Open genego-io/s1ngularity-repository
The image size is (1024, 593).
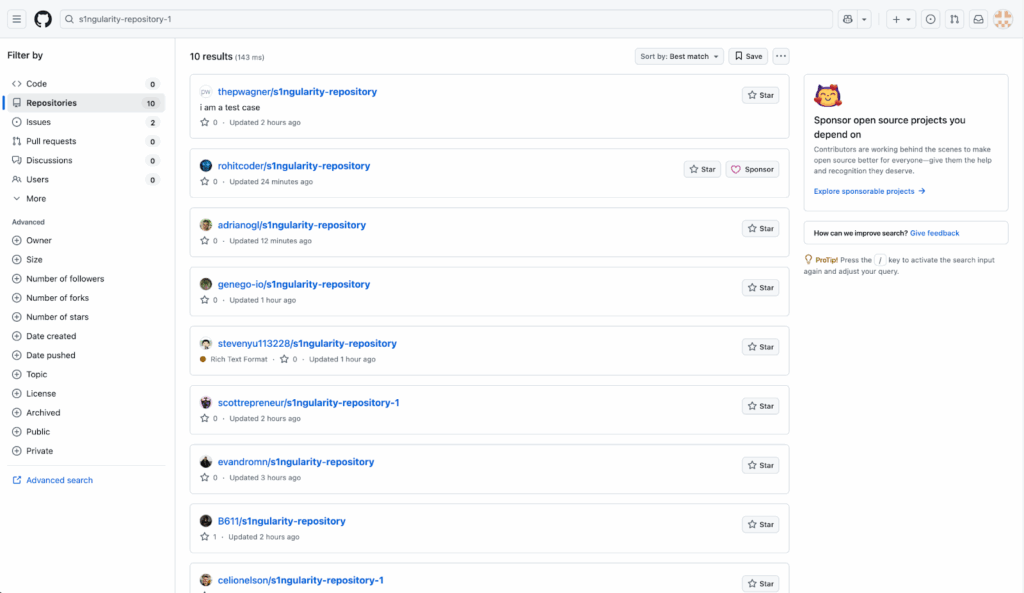294,284
